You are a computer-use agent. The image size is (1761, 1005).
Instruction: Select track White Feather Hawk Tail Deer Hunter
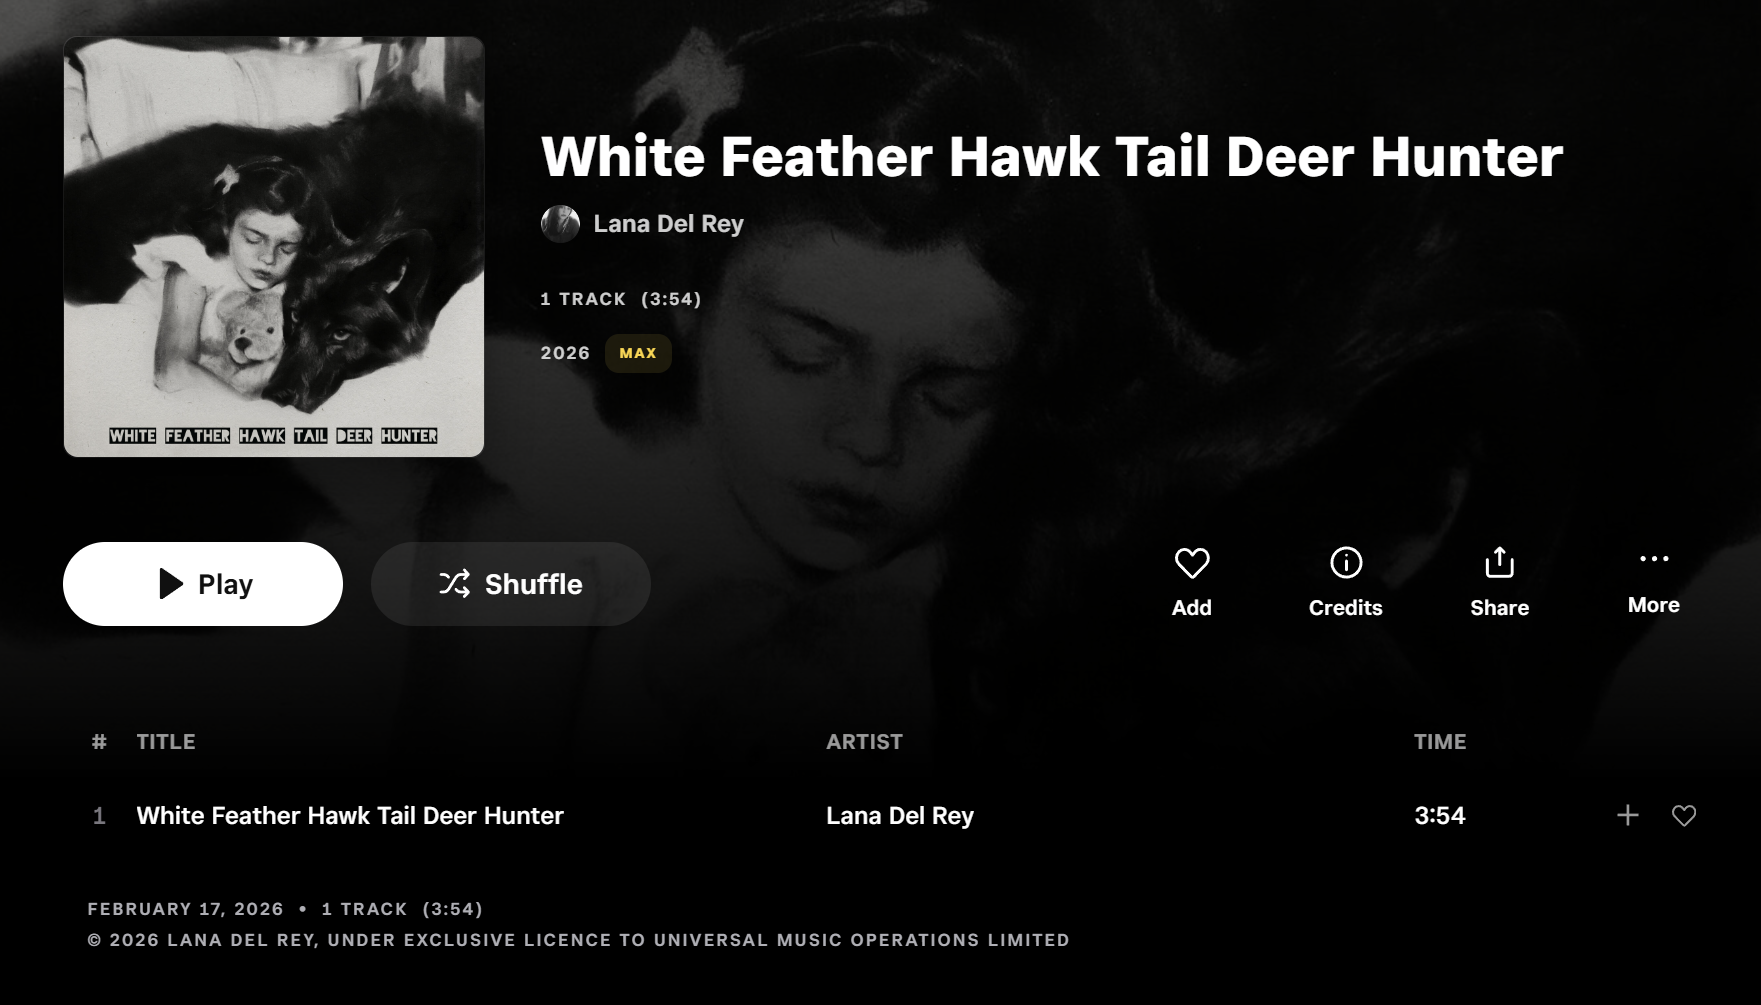[350, 816]
